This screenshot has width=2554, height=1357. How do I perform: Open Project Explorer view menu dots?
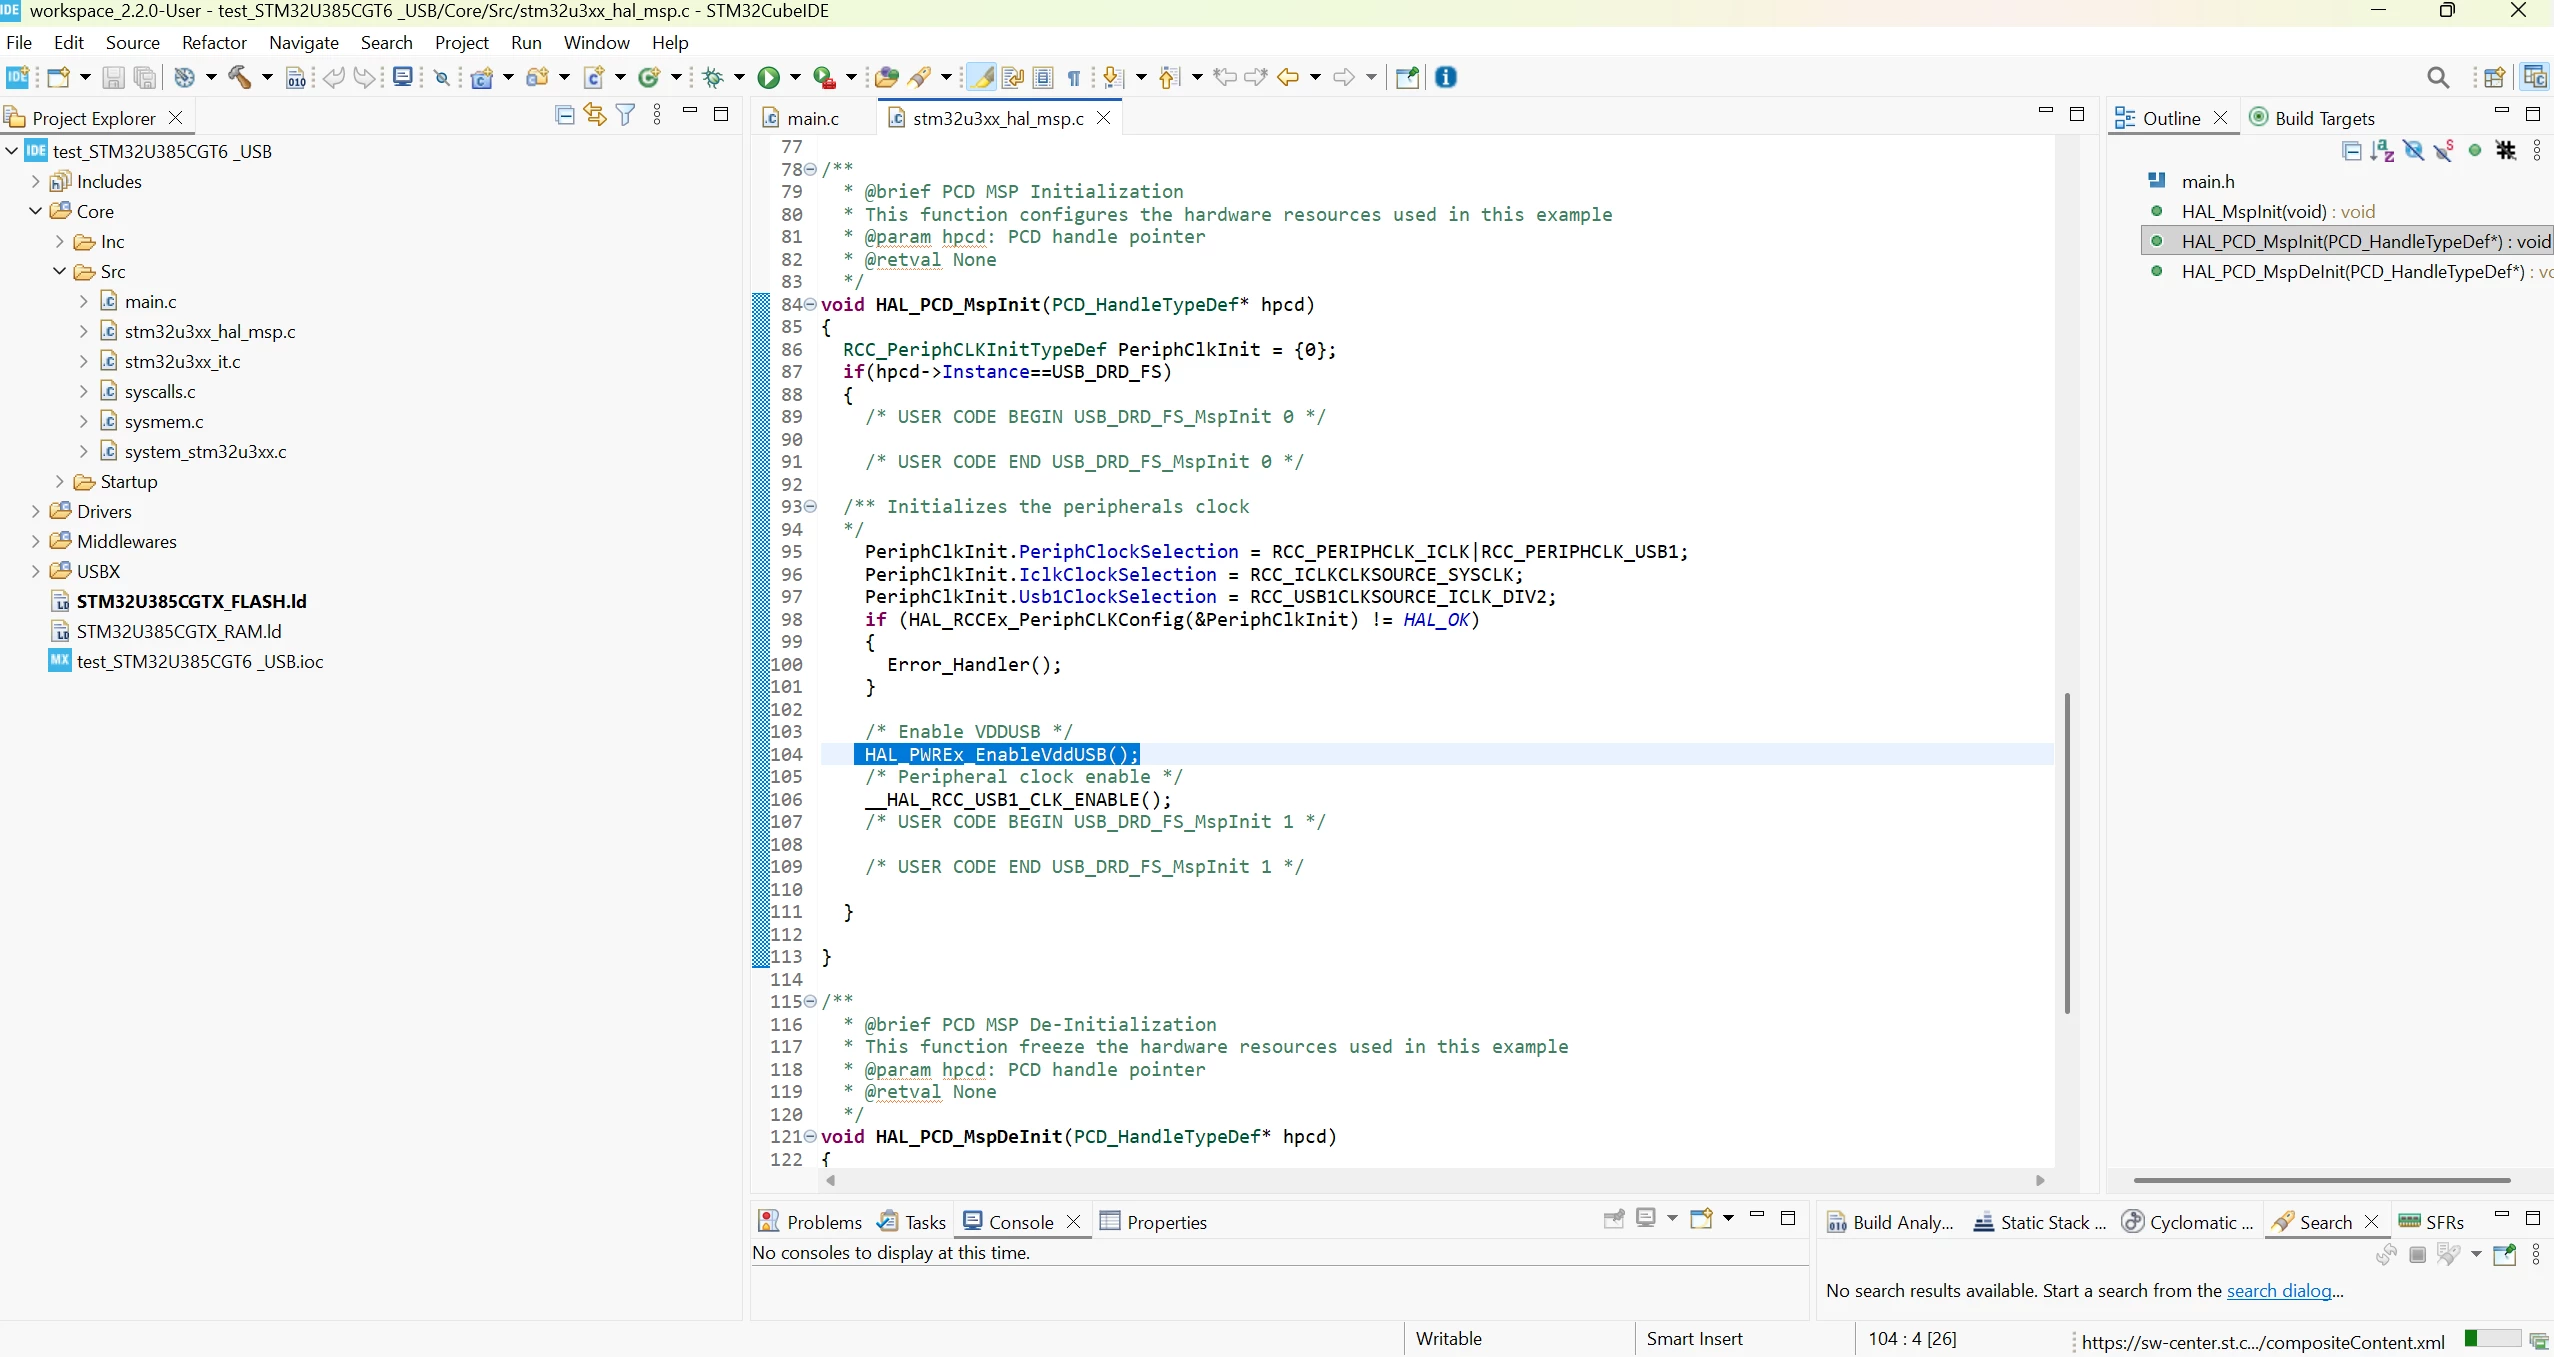click(657, 115)
